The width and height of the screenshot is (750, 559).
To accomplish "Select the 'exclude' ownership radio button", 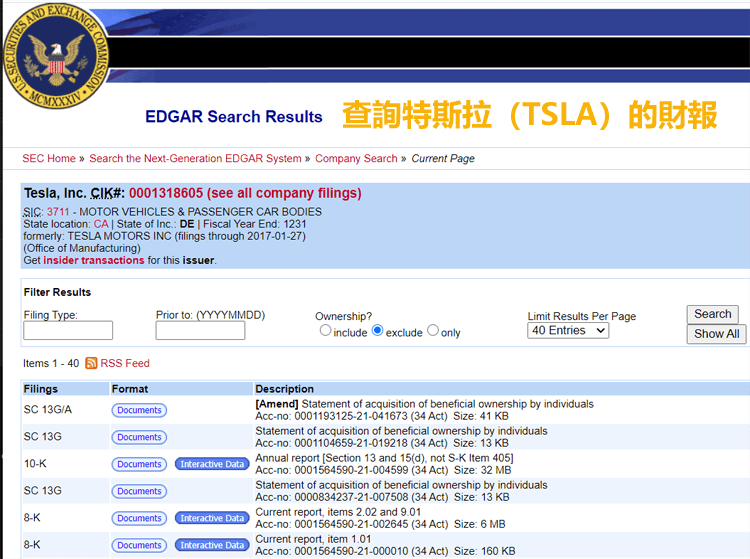I will [x=378, y=331].
